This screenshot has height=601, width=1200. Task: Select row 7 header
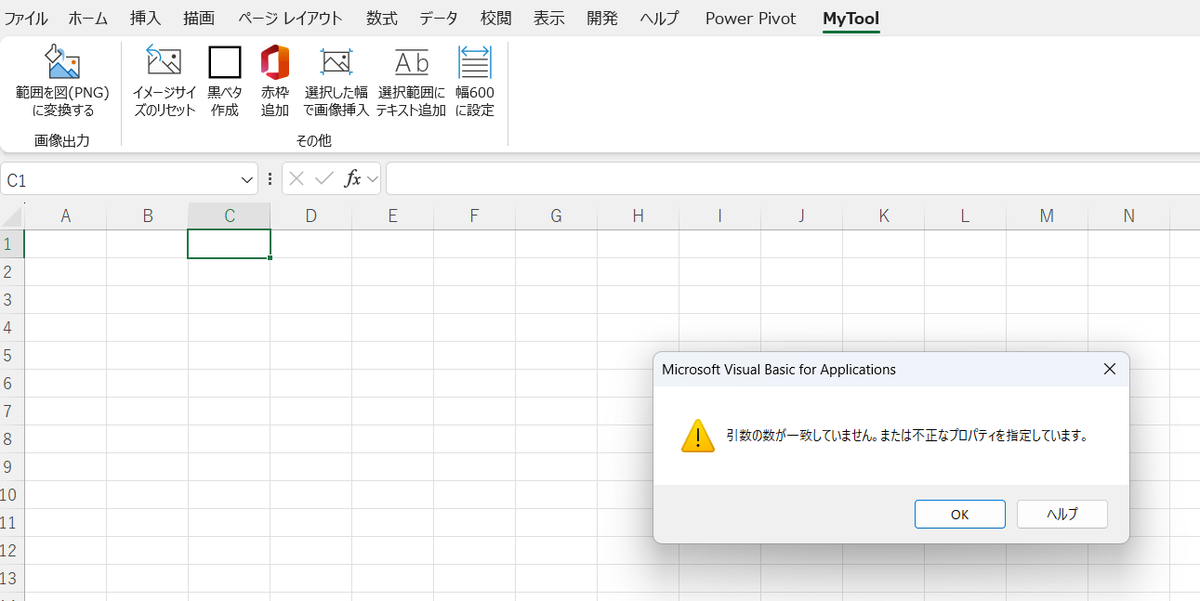(12, 411)
